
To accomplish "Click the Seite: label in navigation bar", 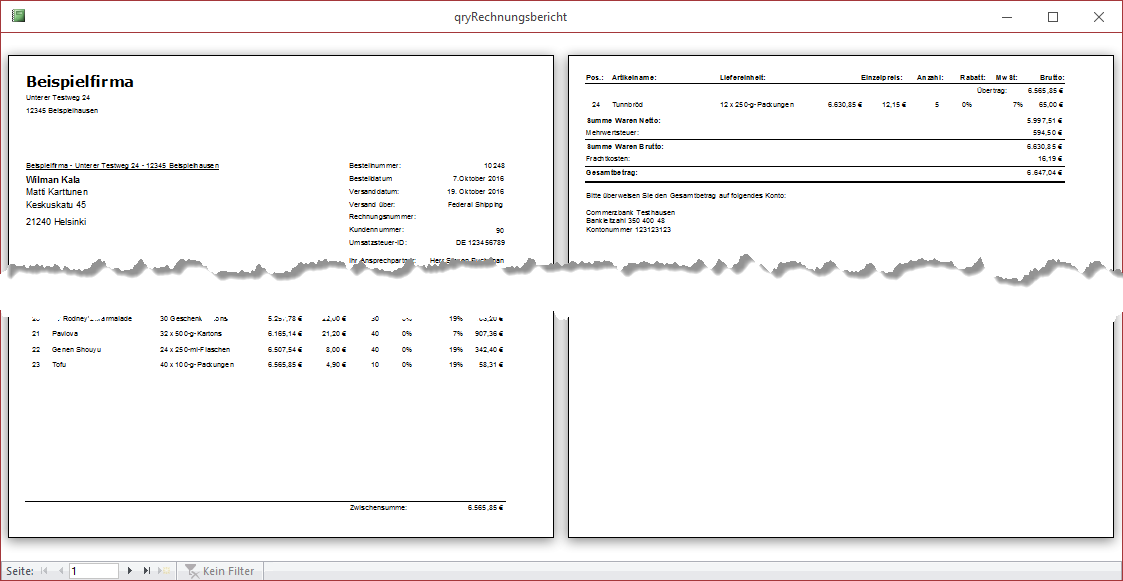I will (x=19, y=571).
